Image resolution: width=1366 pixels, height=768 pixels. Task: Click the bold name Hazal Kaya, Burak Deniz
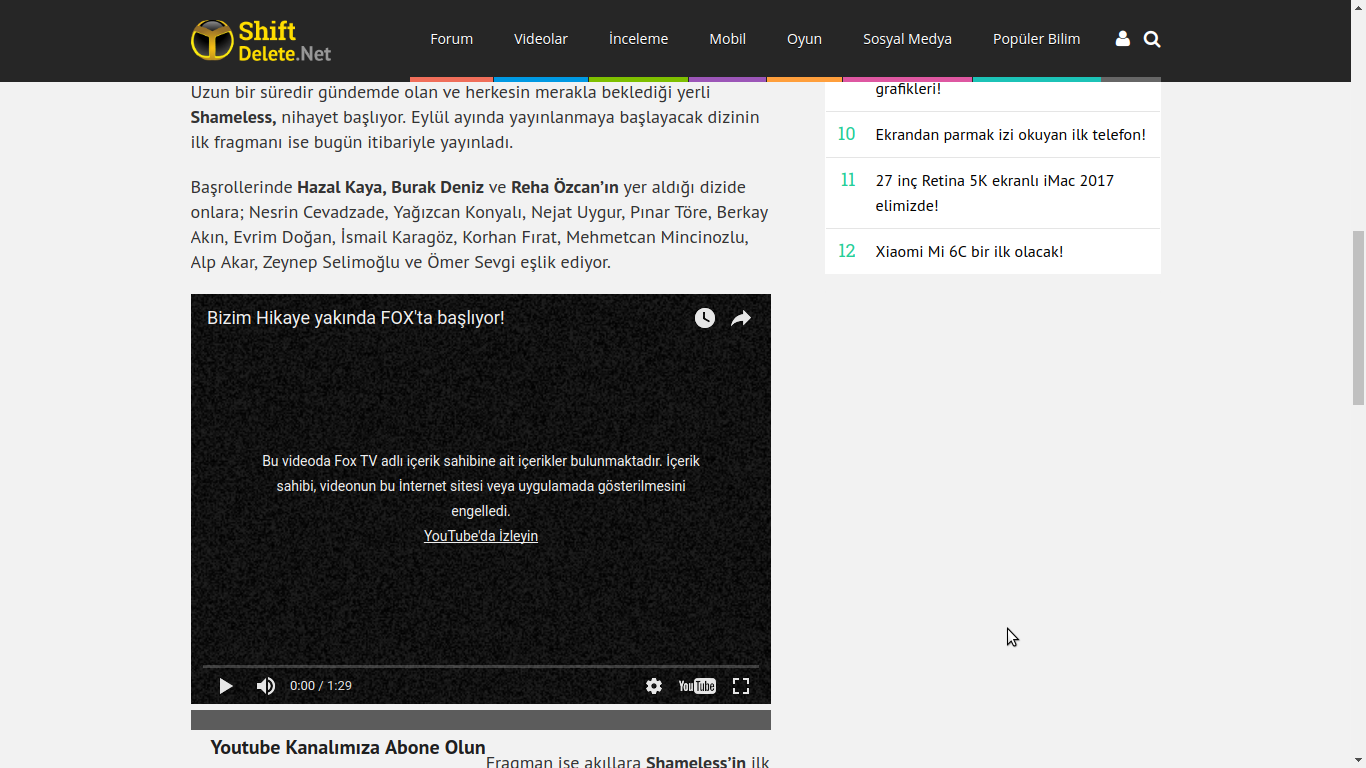[390, 187]
